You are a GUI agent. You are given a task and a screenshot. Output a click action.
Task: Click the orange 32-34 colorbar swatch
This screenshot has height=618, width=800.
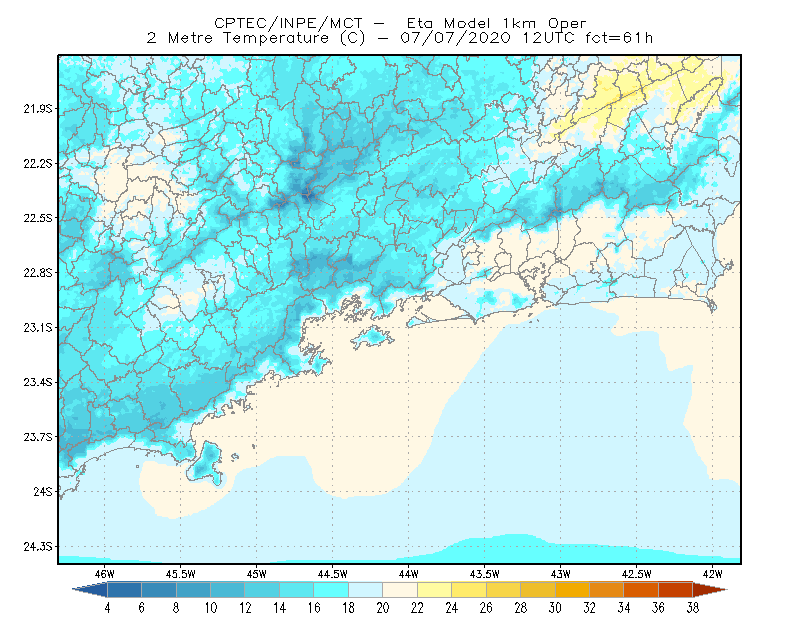(607, 590)
